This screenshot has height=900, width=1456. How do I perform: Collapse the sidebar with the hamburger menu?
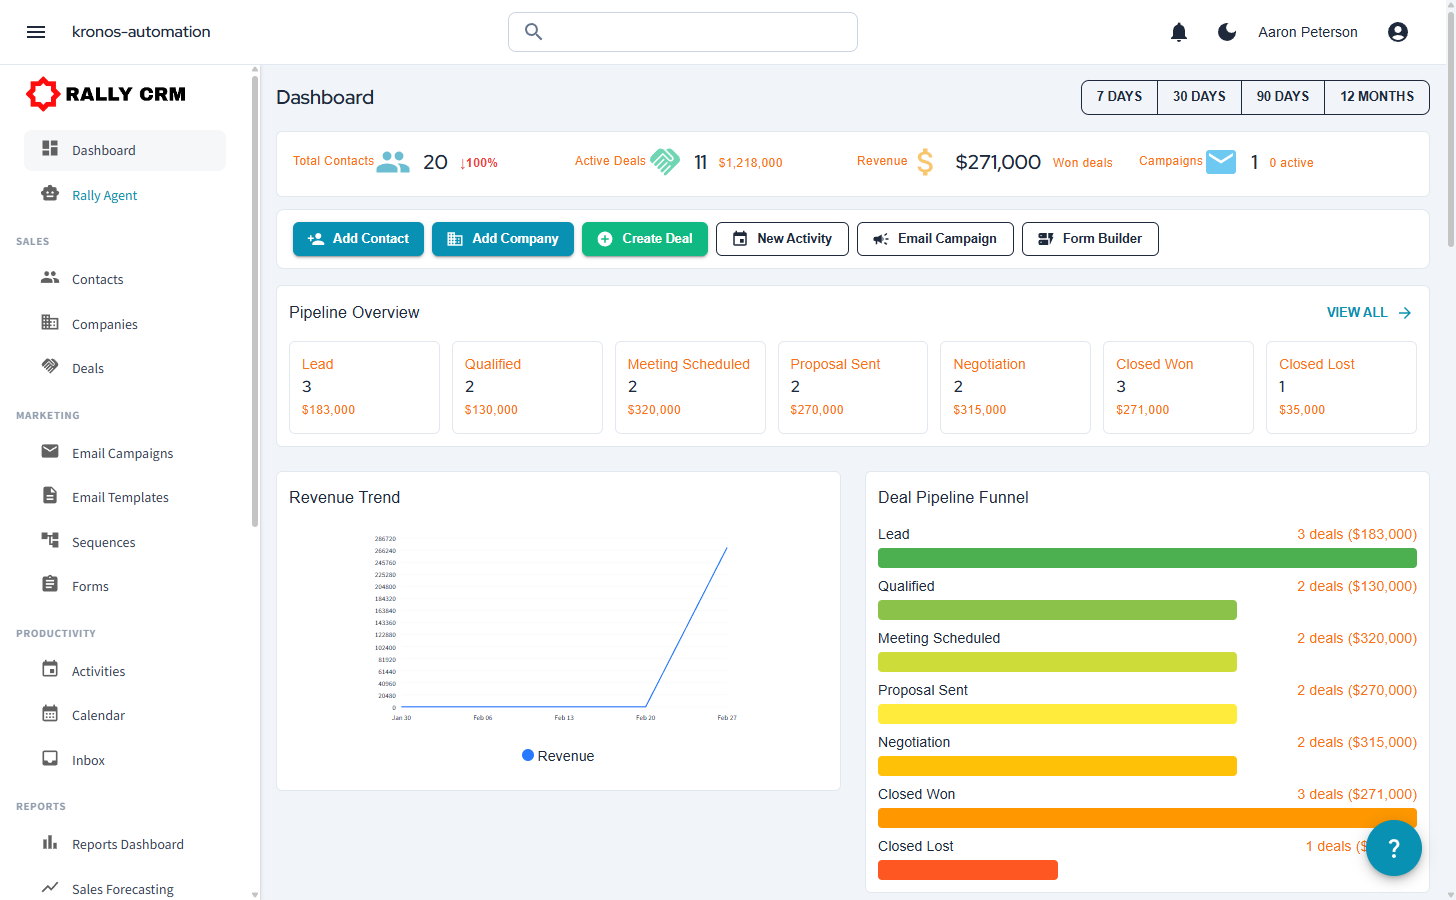click(x=36, y=31)
